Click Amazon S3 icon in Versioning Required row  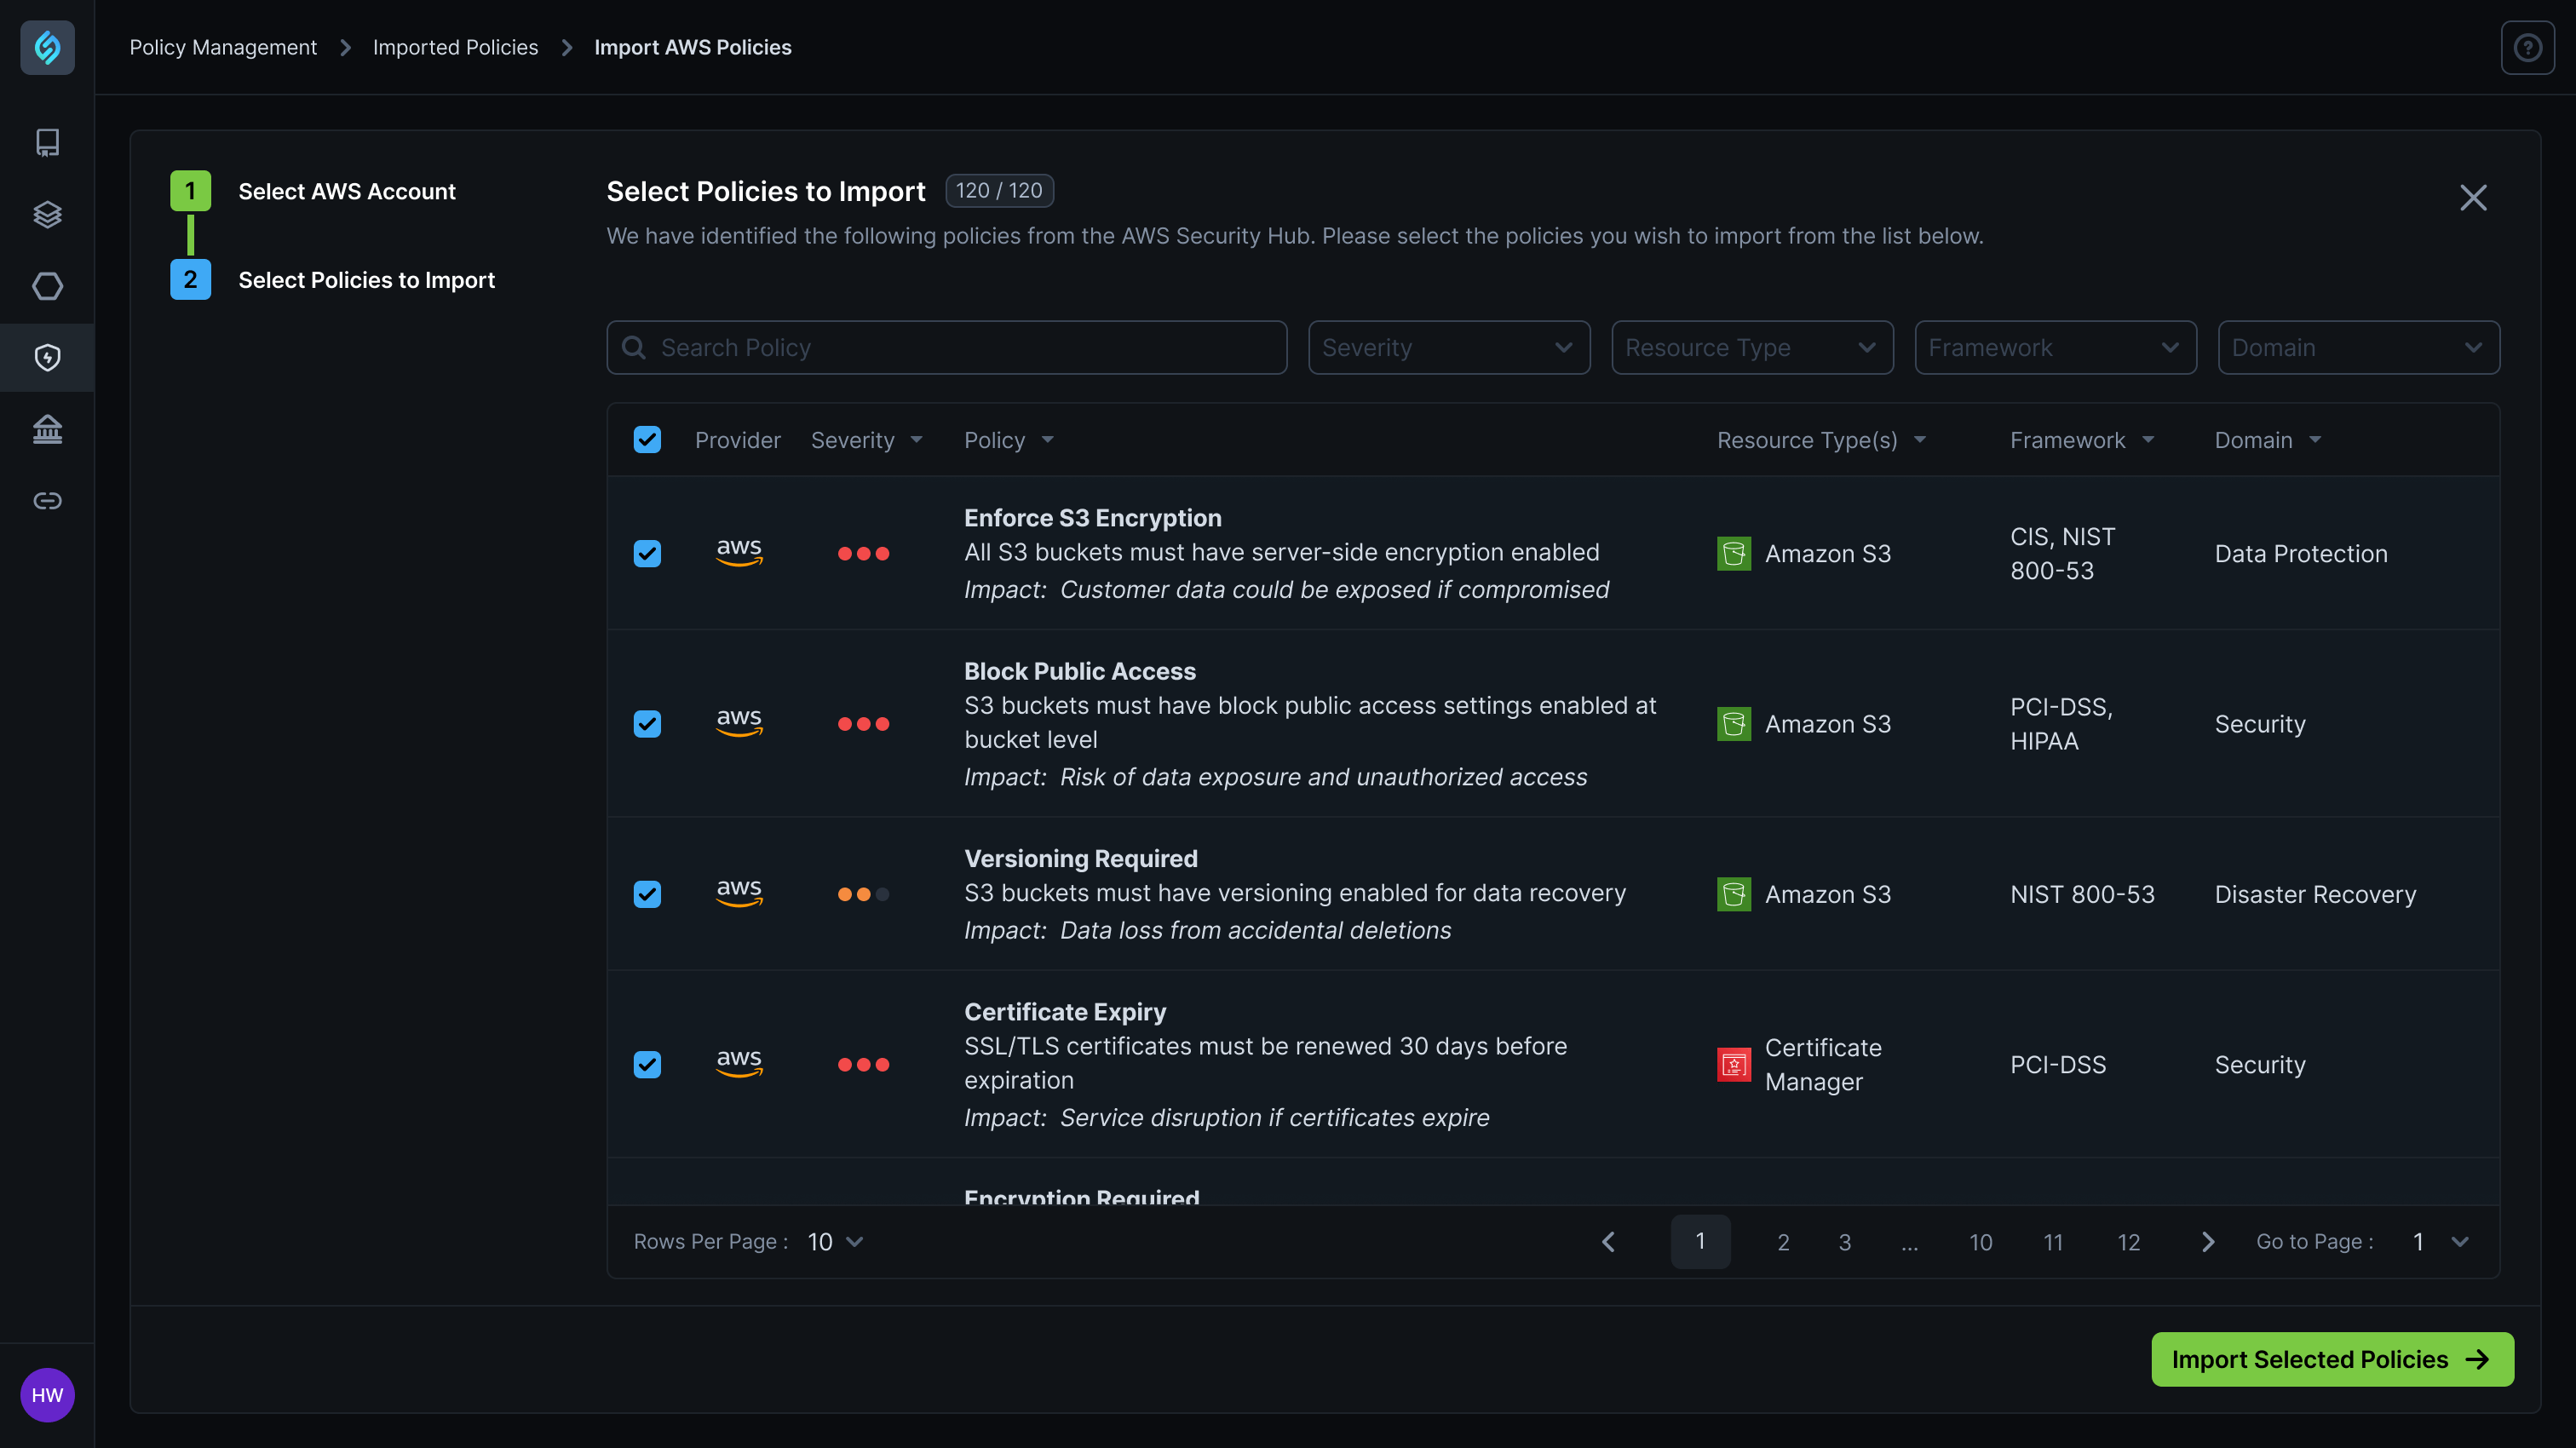[x=1734, y=894]
